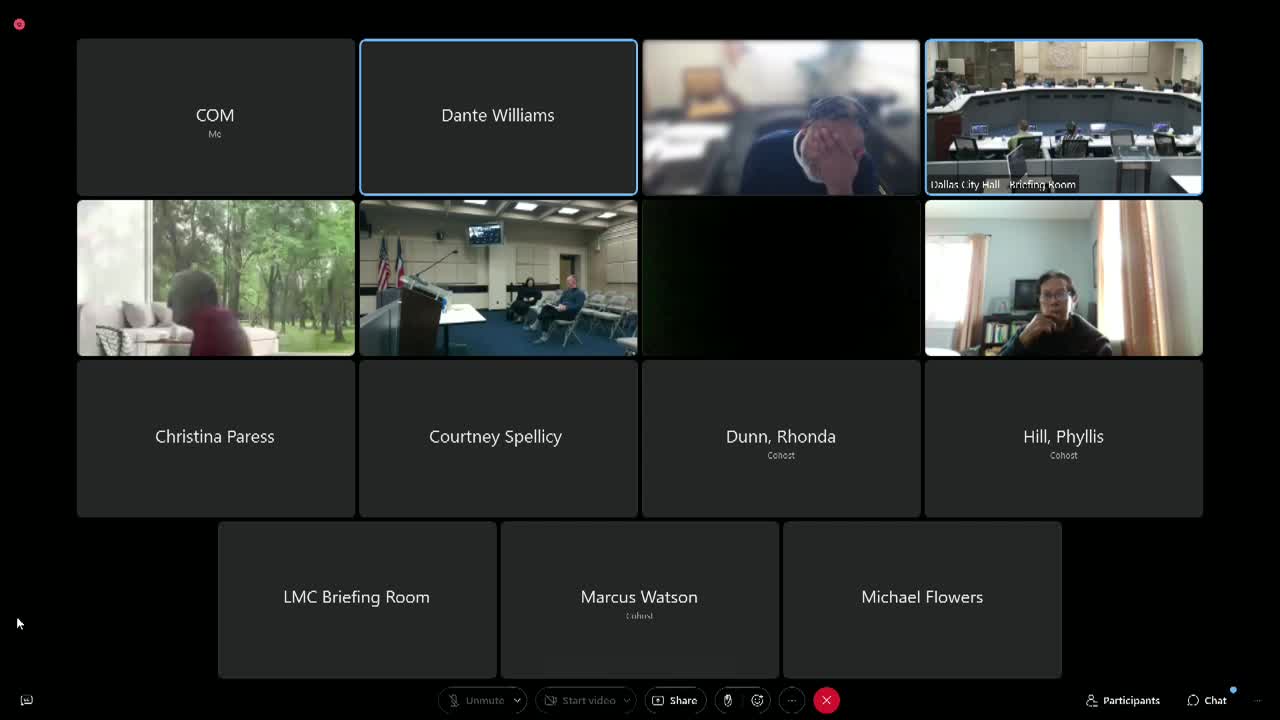Turn on camera with Start video

[x=579, y=700]
